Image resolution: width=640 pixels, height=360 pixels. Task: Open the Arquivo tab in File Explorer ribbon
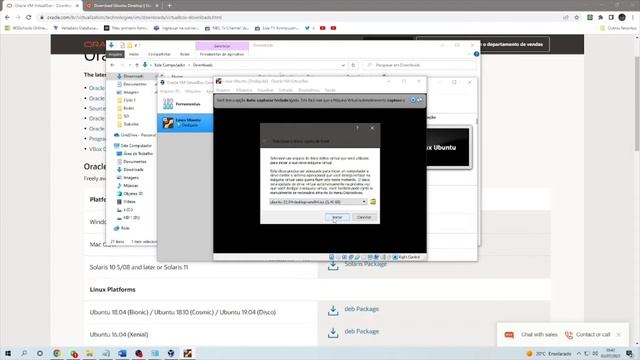pyautogui.click(x=115, y=54)
